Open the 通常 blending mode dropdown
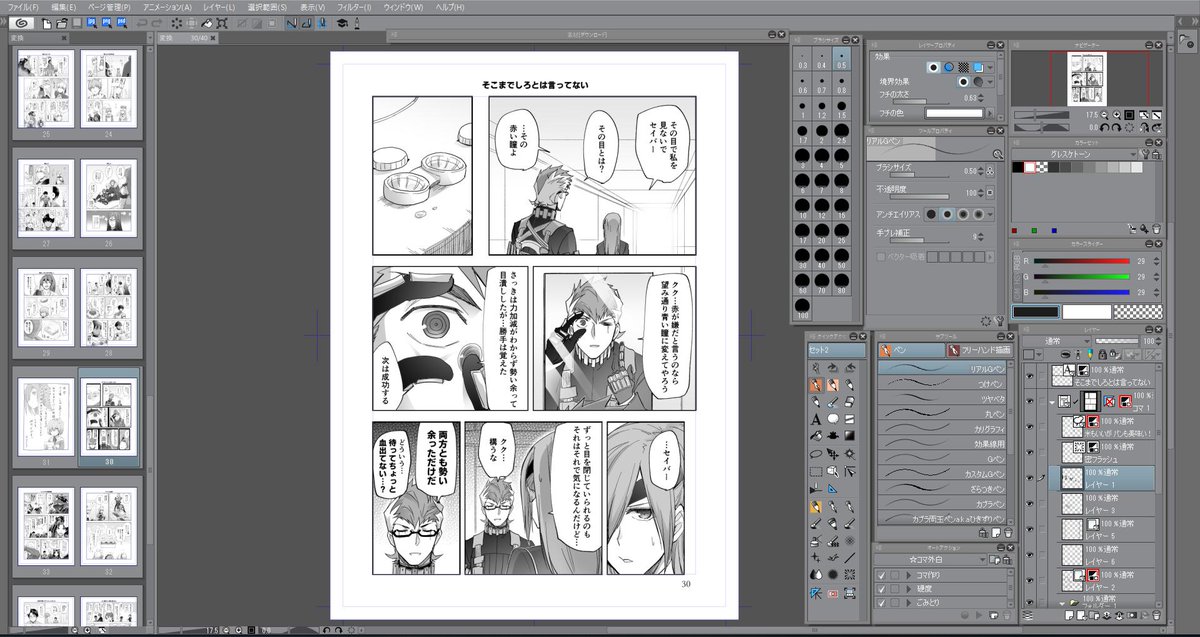Screen dimensions: 1200x637 click(x=1062, y=340)
